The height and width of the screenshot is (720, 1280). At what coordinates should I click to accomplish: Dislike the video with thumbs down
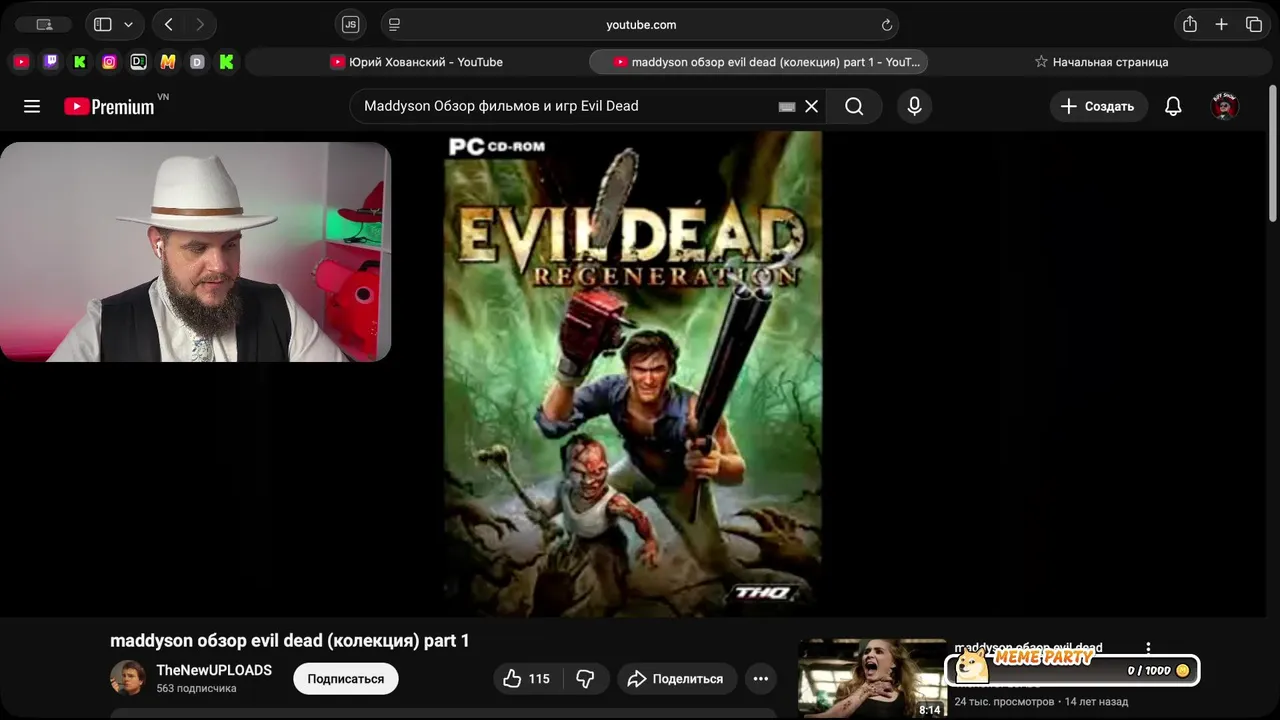(x=585, y=679)
